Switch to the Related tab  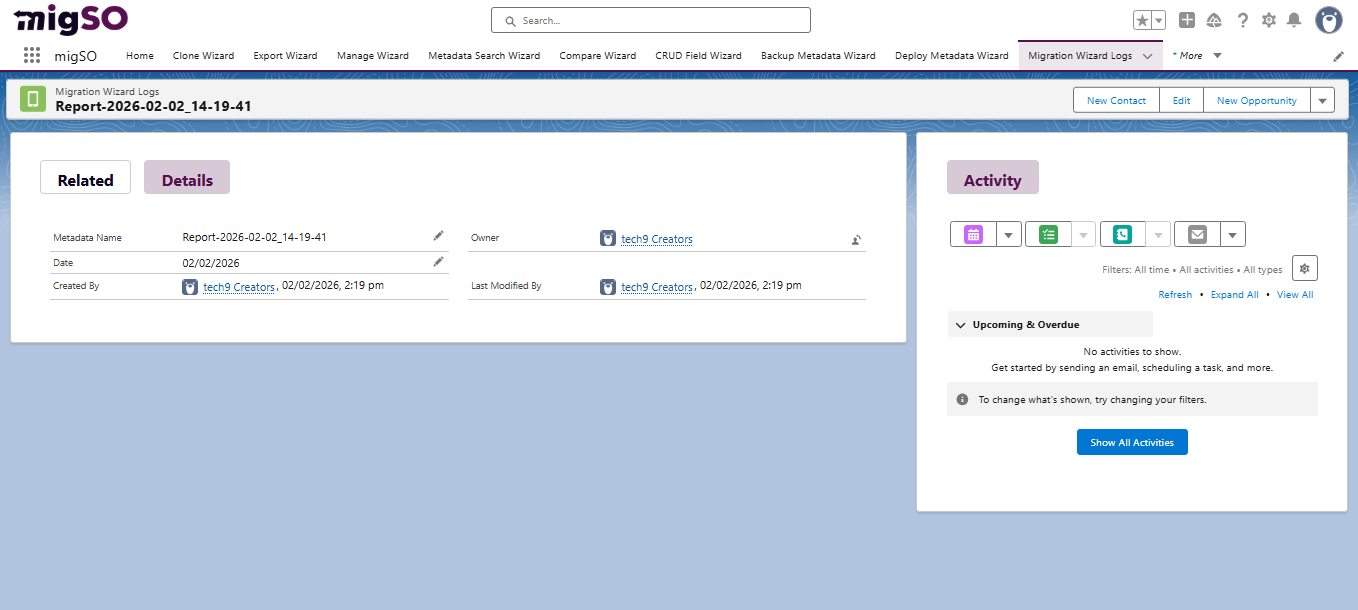pyautogui.click(x=85, y=178)
